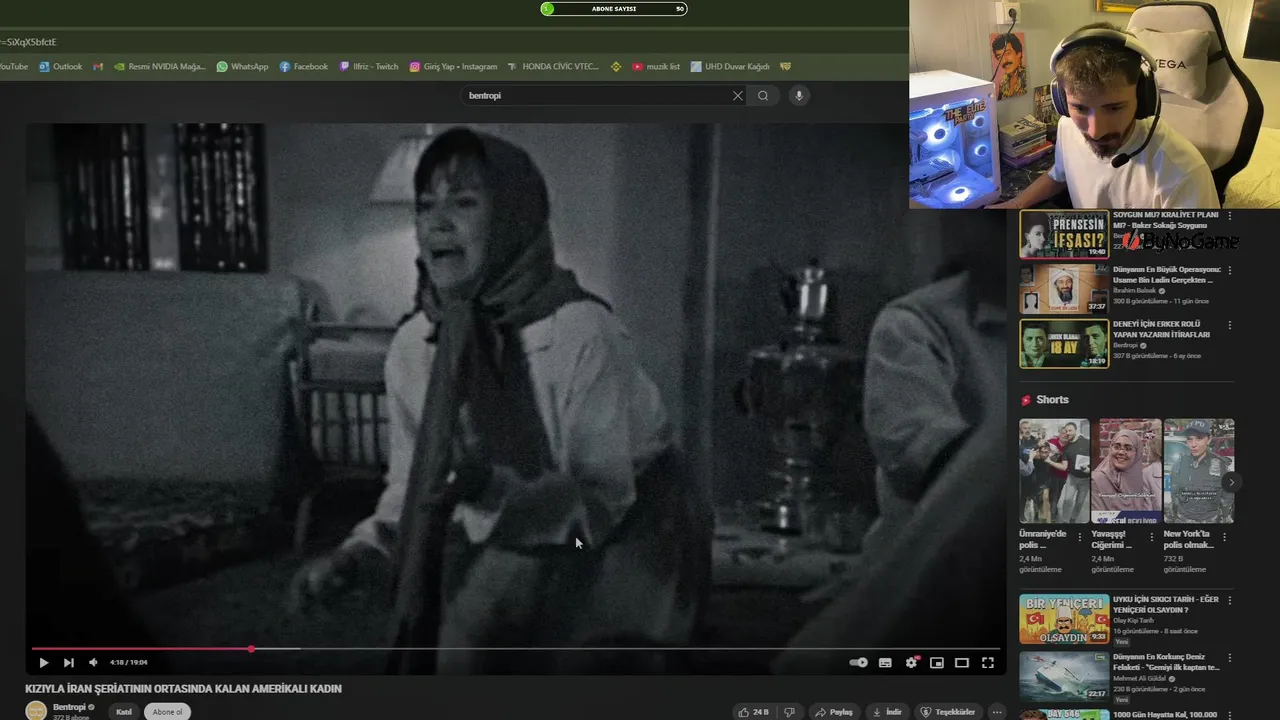The image size is (1280, 720).
Task: Subscribe with Abone ol button
Action: (167, 712)
